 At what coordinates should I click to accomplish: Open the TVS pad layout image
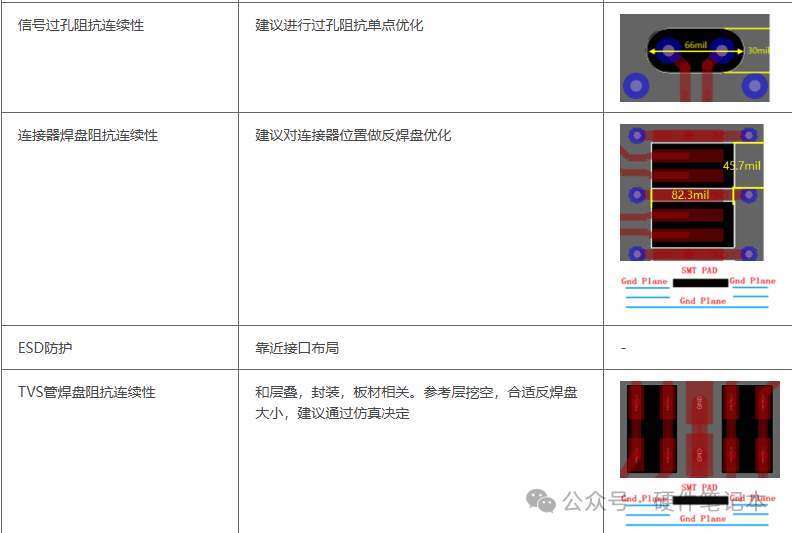pos(697,428)
